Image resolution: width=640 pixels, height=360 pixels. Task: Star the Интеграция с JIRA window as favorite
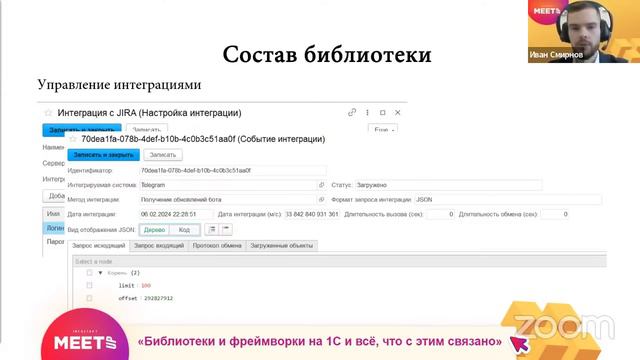(48, 113)
